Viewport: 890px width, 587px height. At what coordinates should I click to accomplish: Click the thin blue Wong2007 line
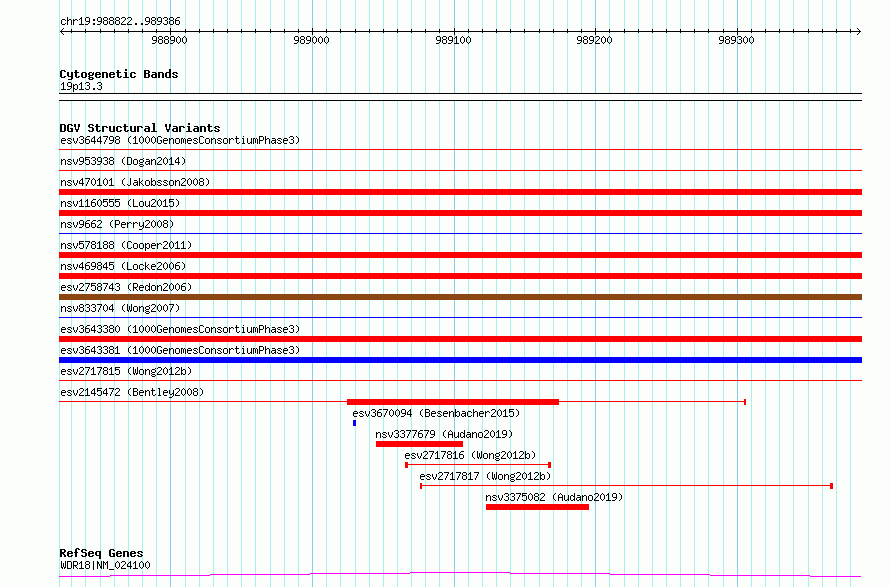[x=460, y=317]
